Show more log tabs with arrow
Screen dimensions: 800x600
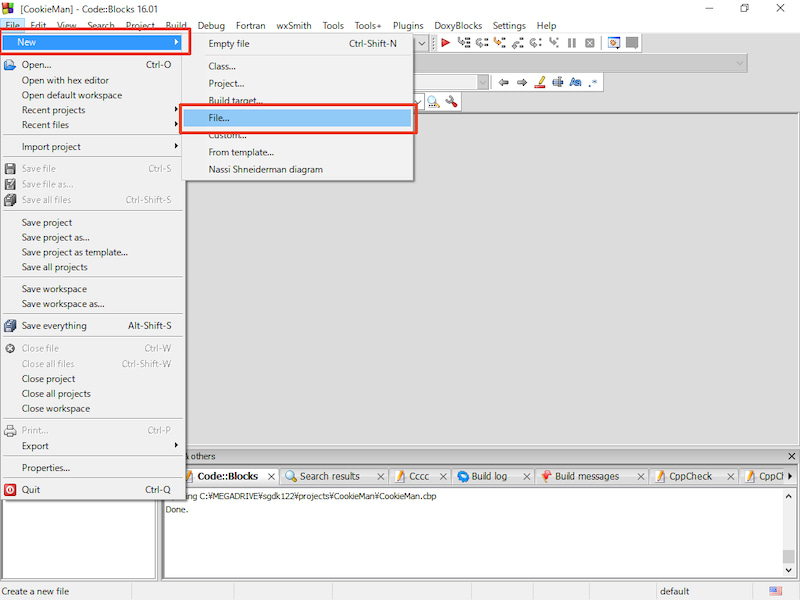click(790, 476)
